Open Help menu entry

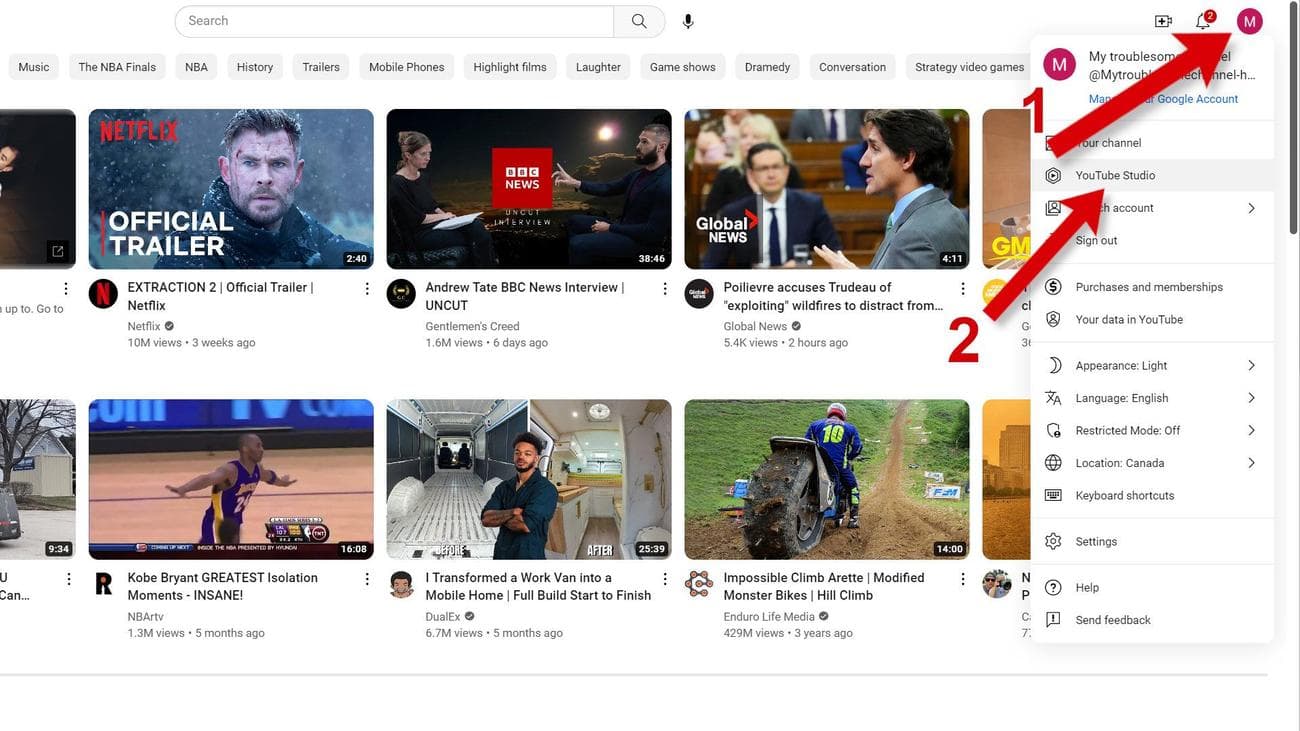pos(1152,588)
